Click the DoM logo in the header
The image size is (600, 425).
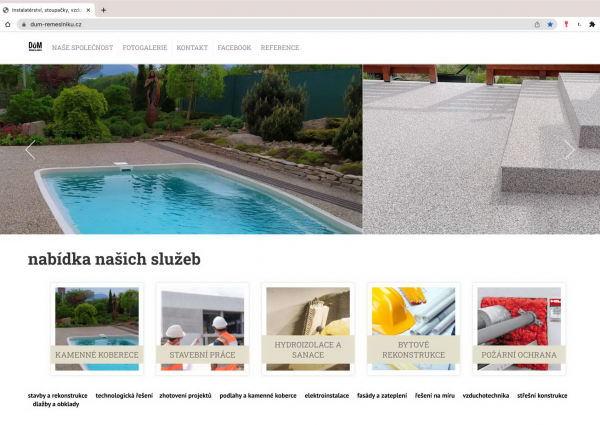35,47
